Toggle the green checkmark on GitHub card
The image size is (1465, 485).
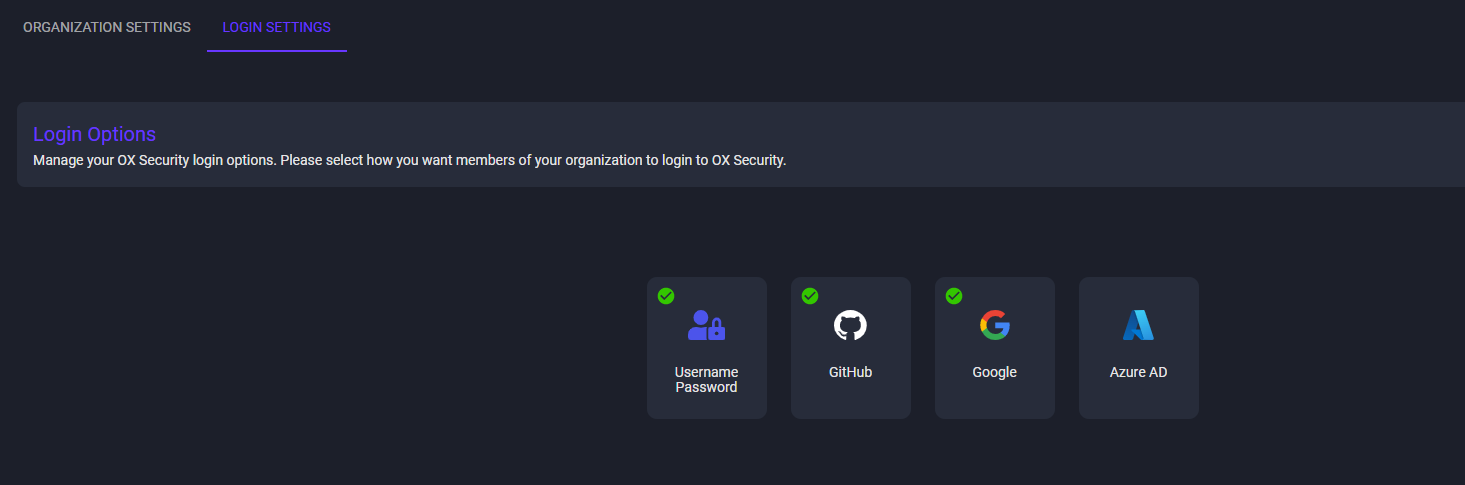tap(810, 296)
